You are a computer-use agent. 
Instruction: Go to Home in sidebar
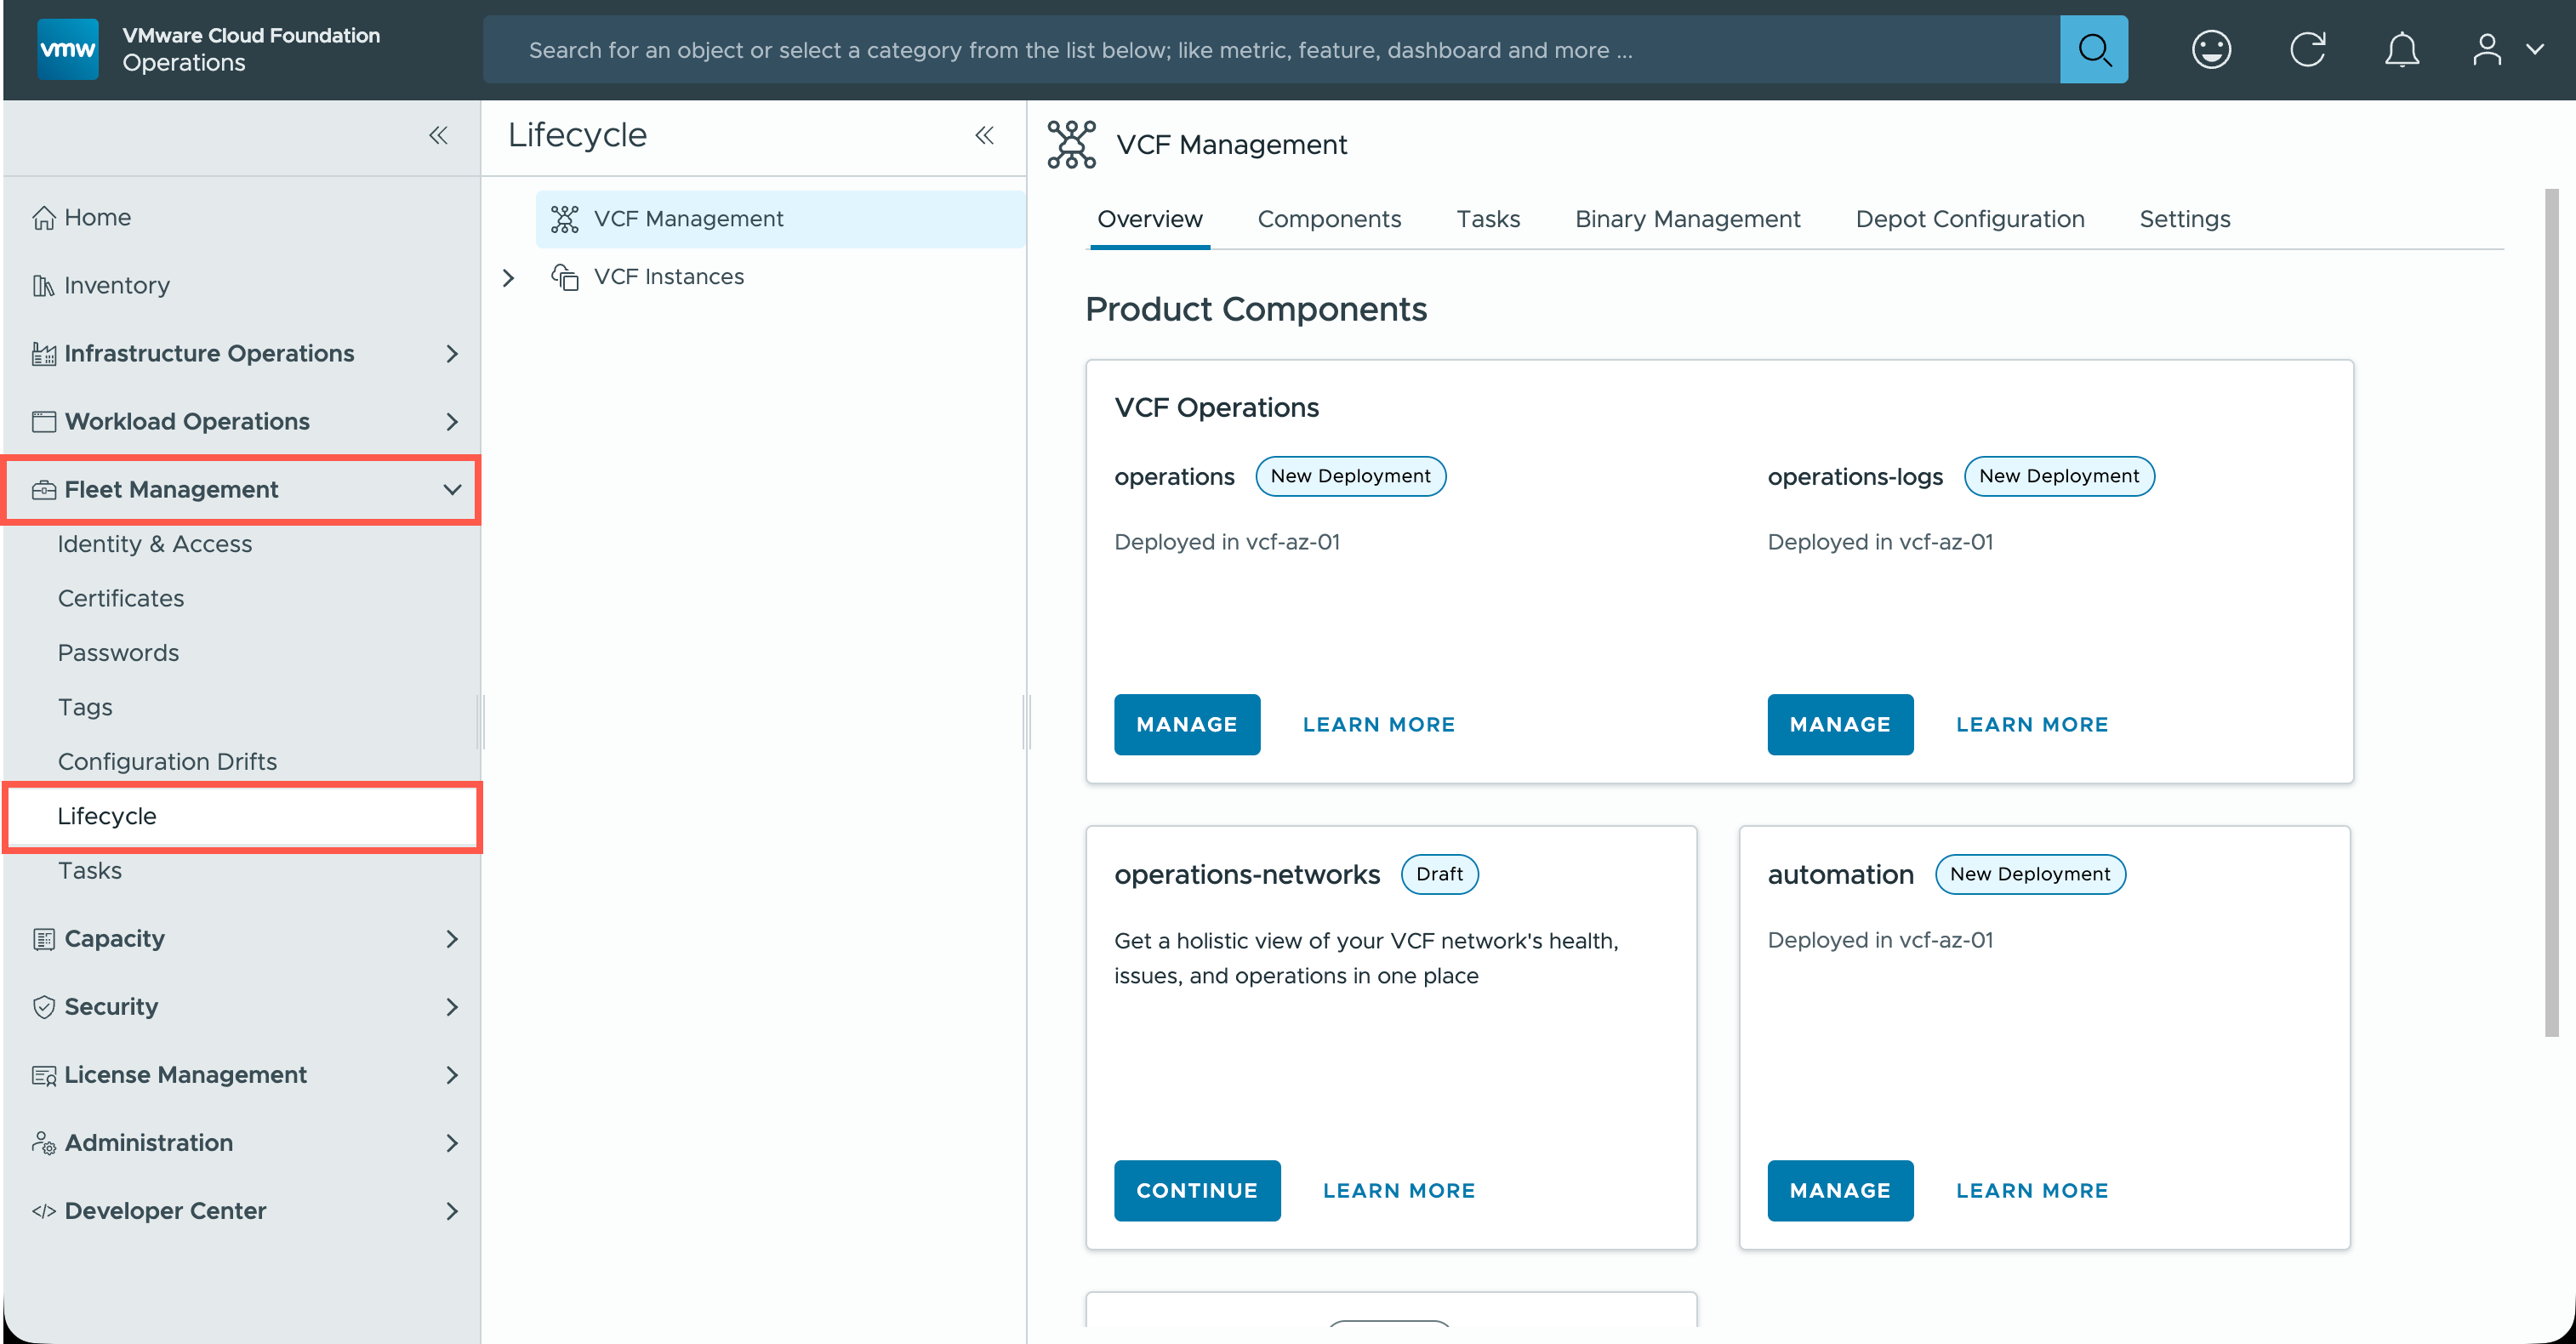pos(97,217)
